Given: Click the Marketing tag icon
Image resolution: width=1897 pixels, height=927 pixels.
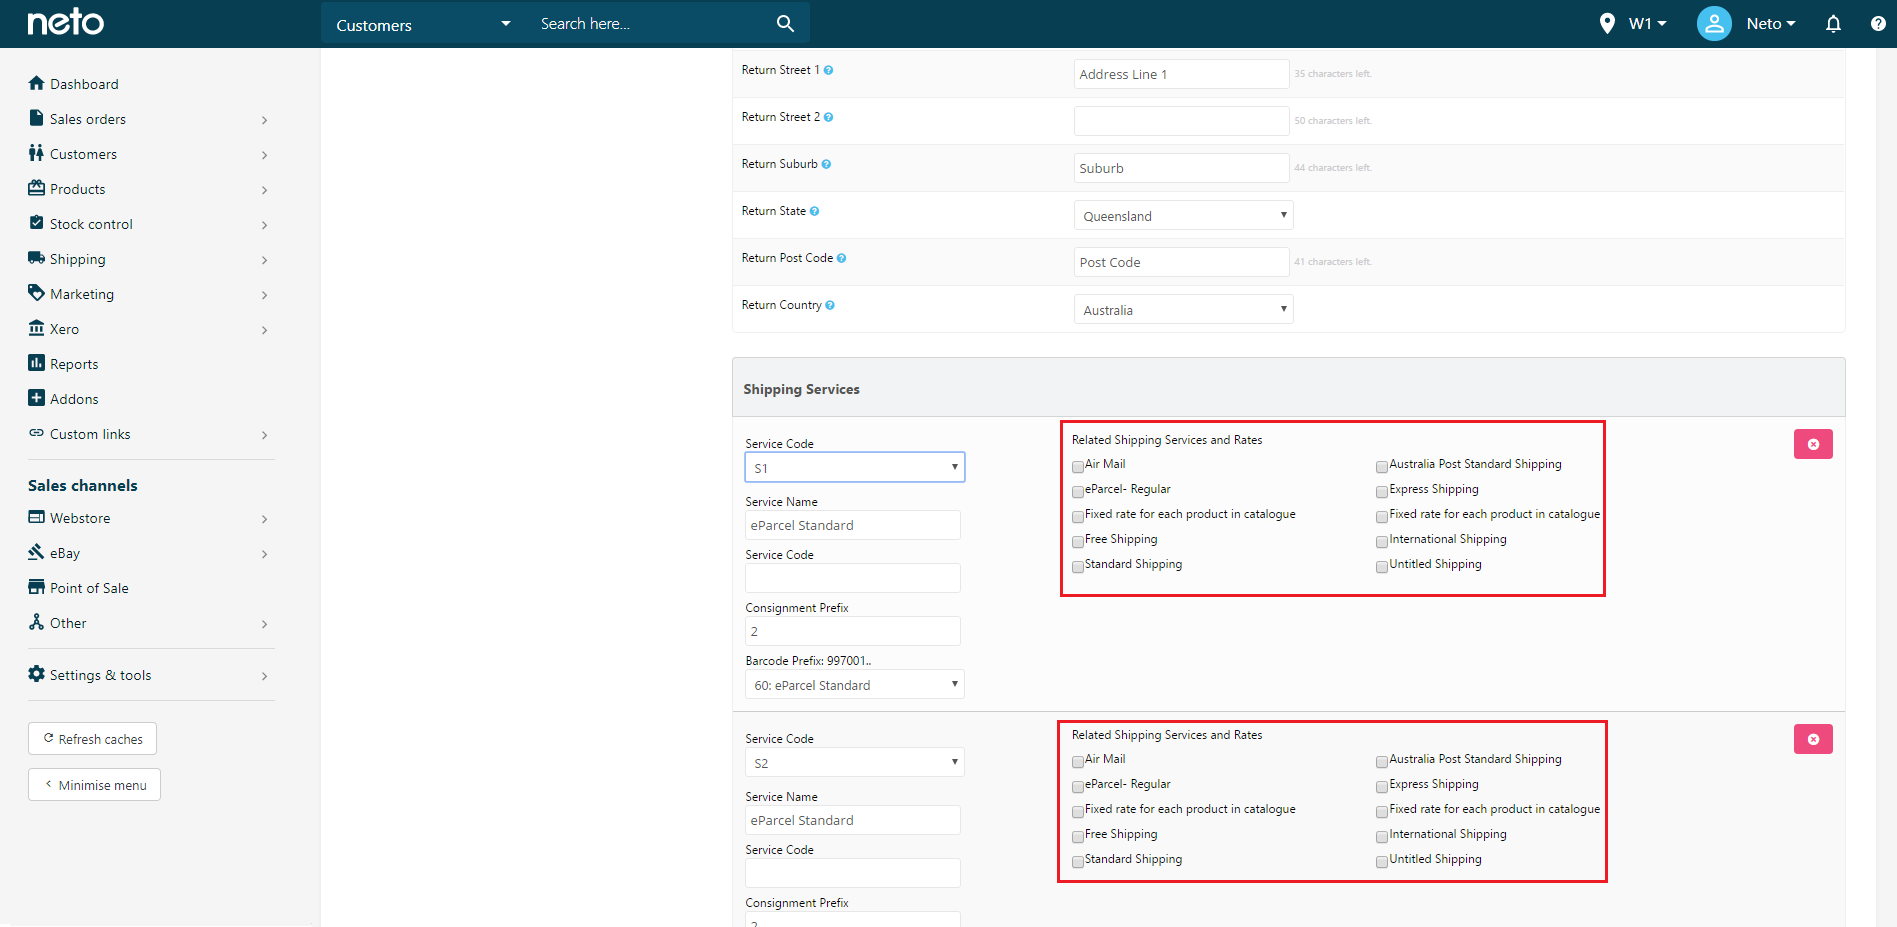Looking at the screenshot, I should coord(37,293).
